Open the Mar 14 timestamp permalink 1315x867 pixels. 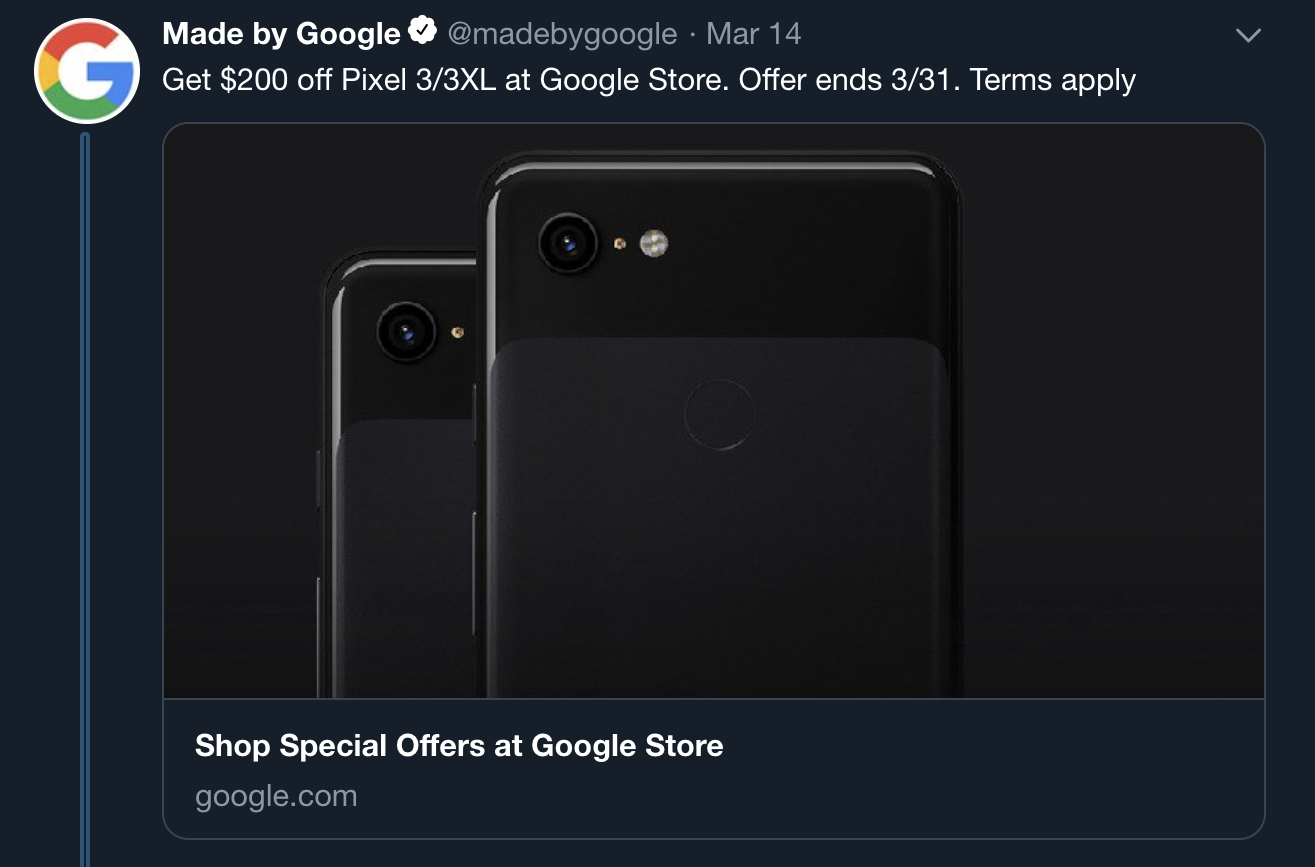(x=754, y=34)
